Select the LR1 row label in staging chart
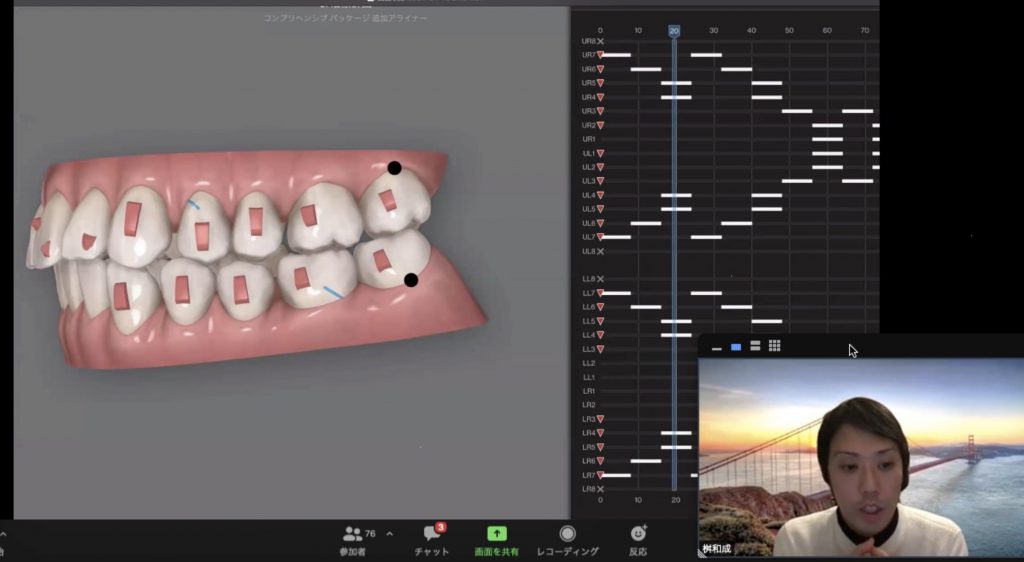 pos(588,391)
